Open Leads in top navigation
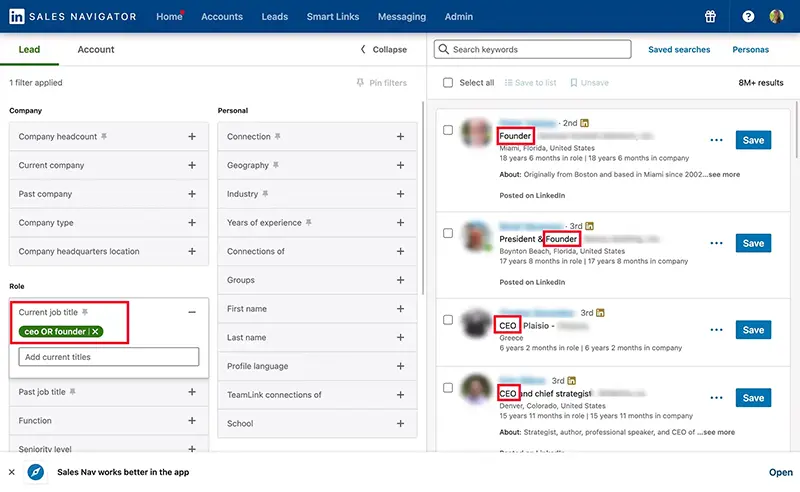 coord(274,16)
